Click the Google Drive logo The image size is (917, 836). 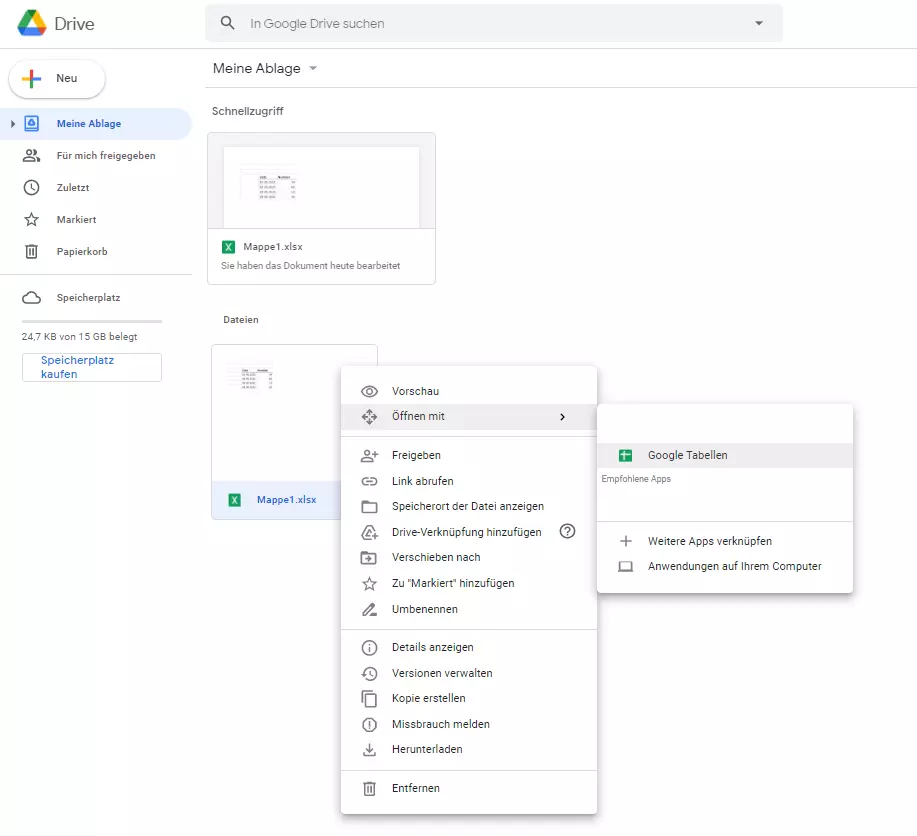pos(32,23)
